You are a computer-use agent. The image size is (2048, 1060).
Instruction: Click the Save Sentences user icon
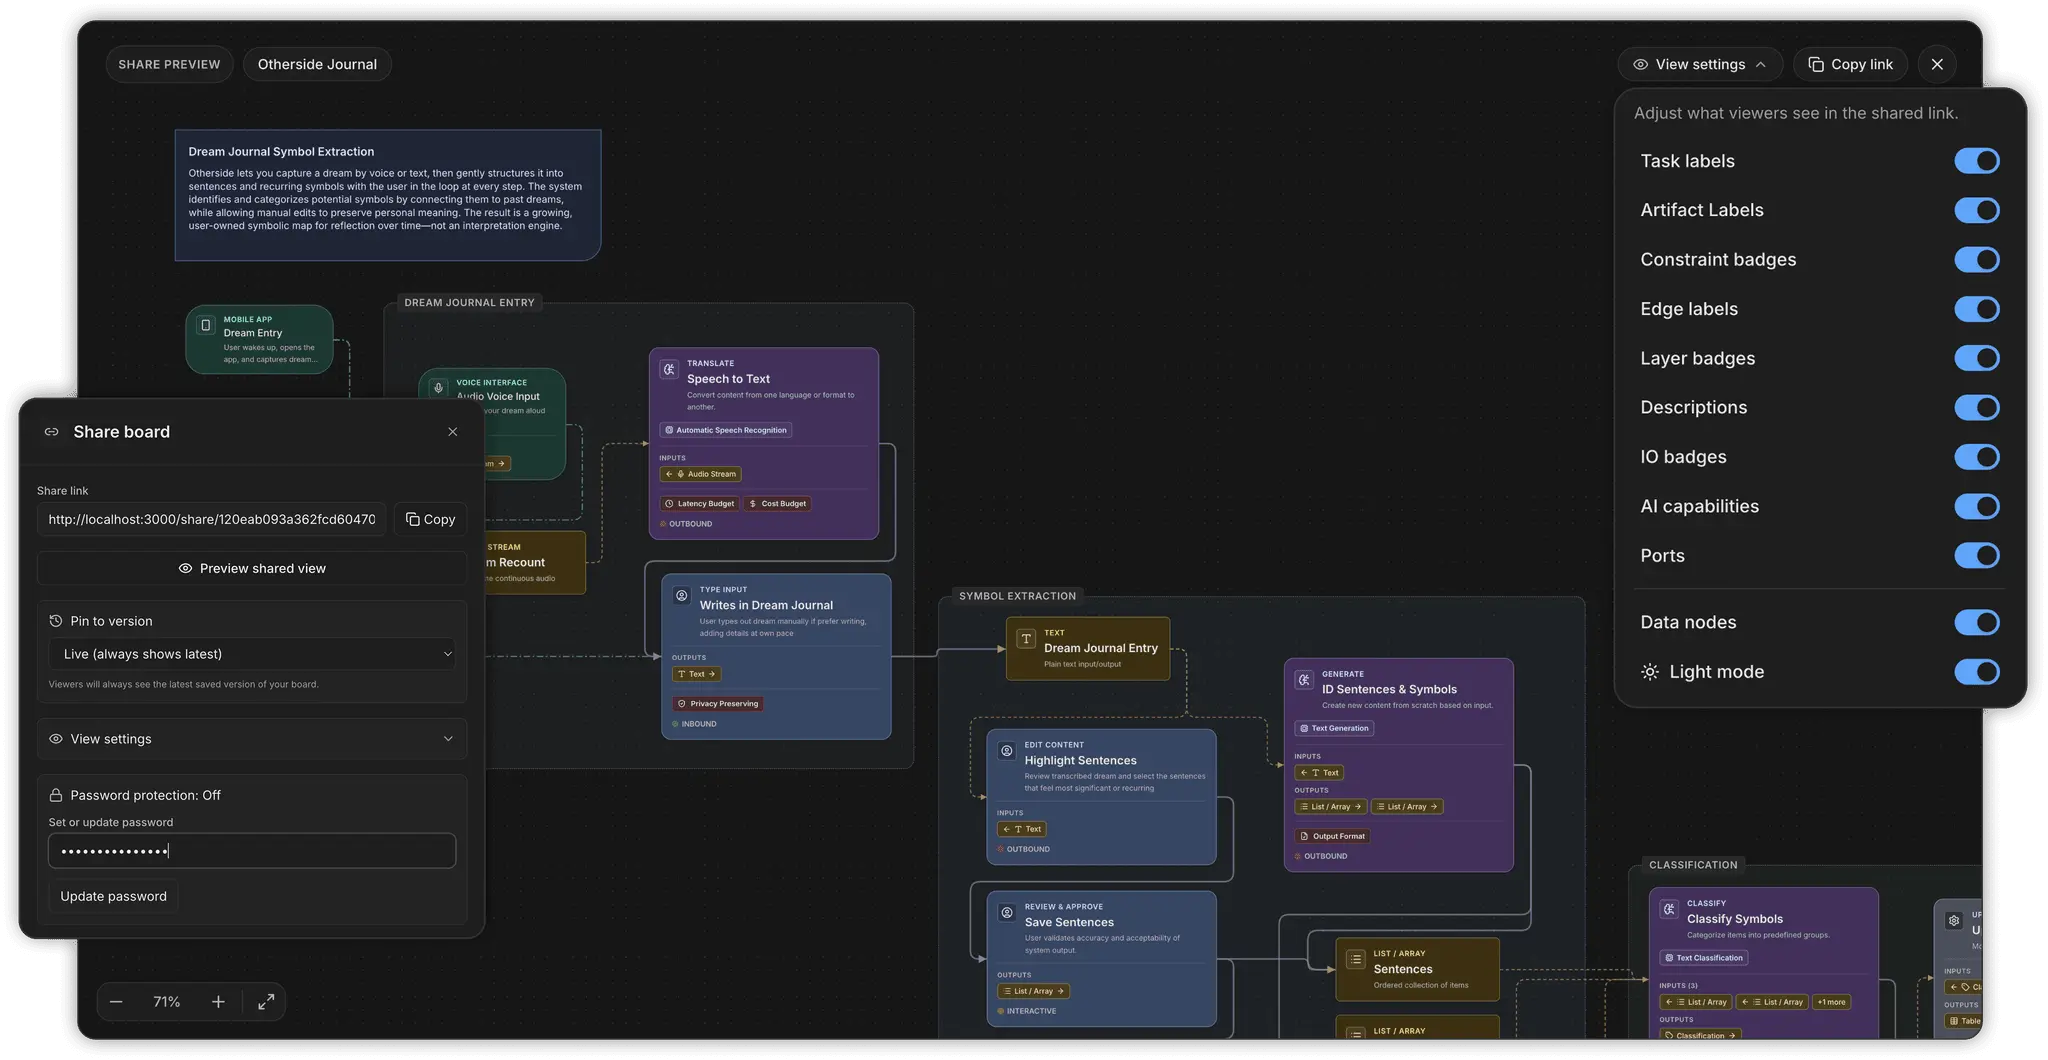1007,912
